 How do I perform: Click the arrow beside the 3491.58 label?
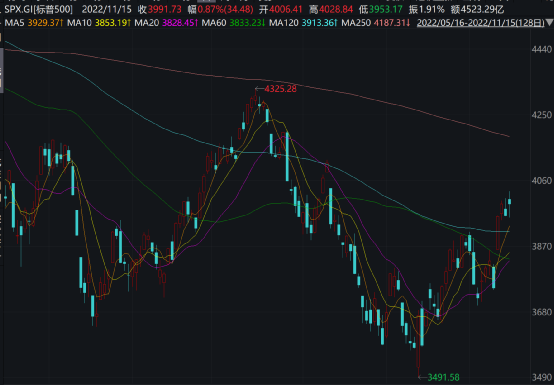tap(423, 377)
